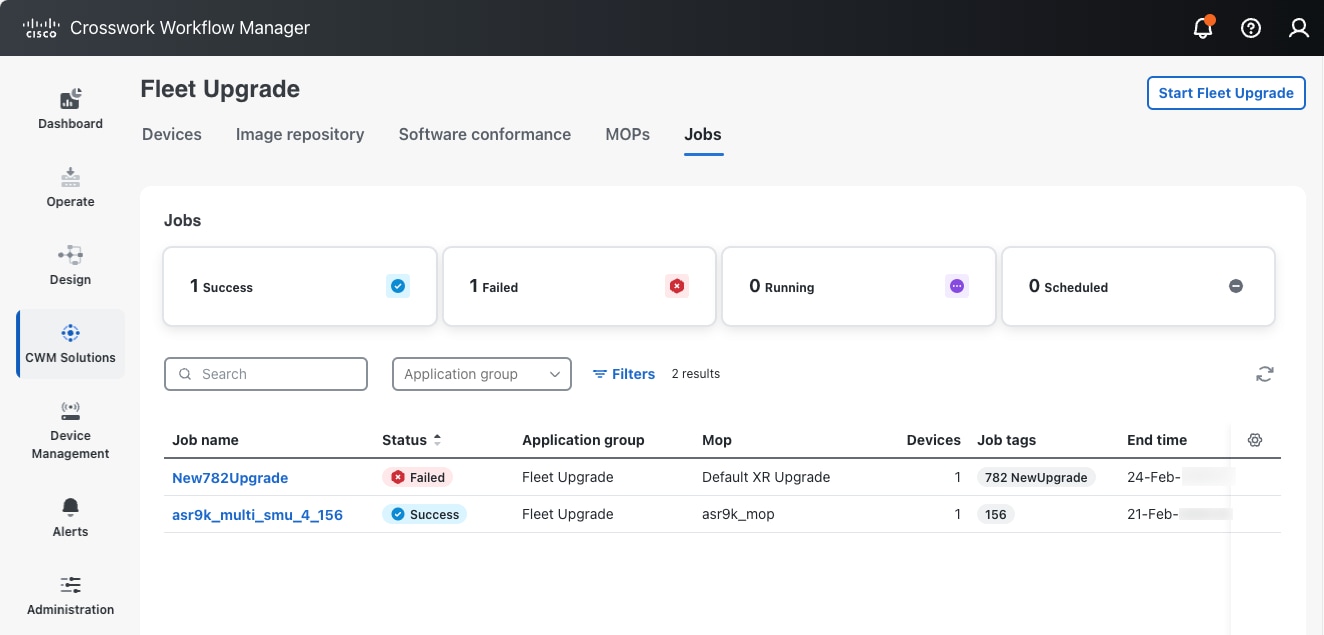Viewport: 1324px width, 635px height.
Task: Filter jobs by the 0 Scheduled card
Action: (1138, 287)
